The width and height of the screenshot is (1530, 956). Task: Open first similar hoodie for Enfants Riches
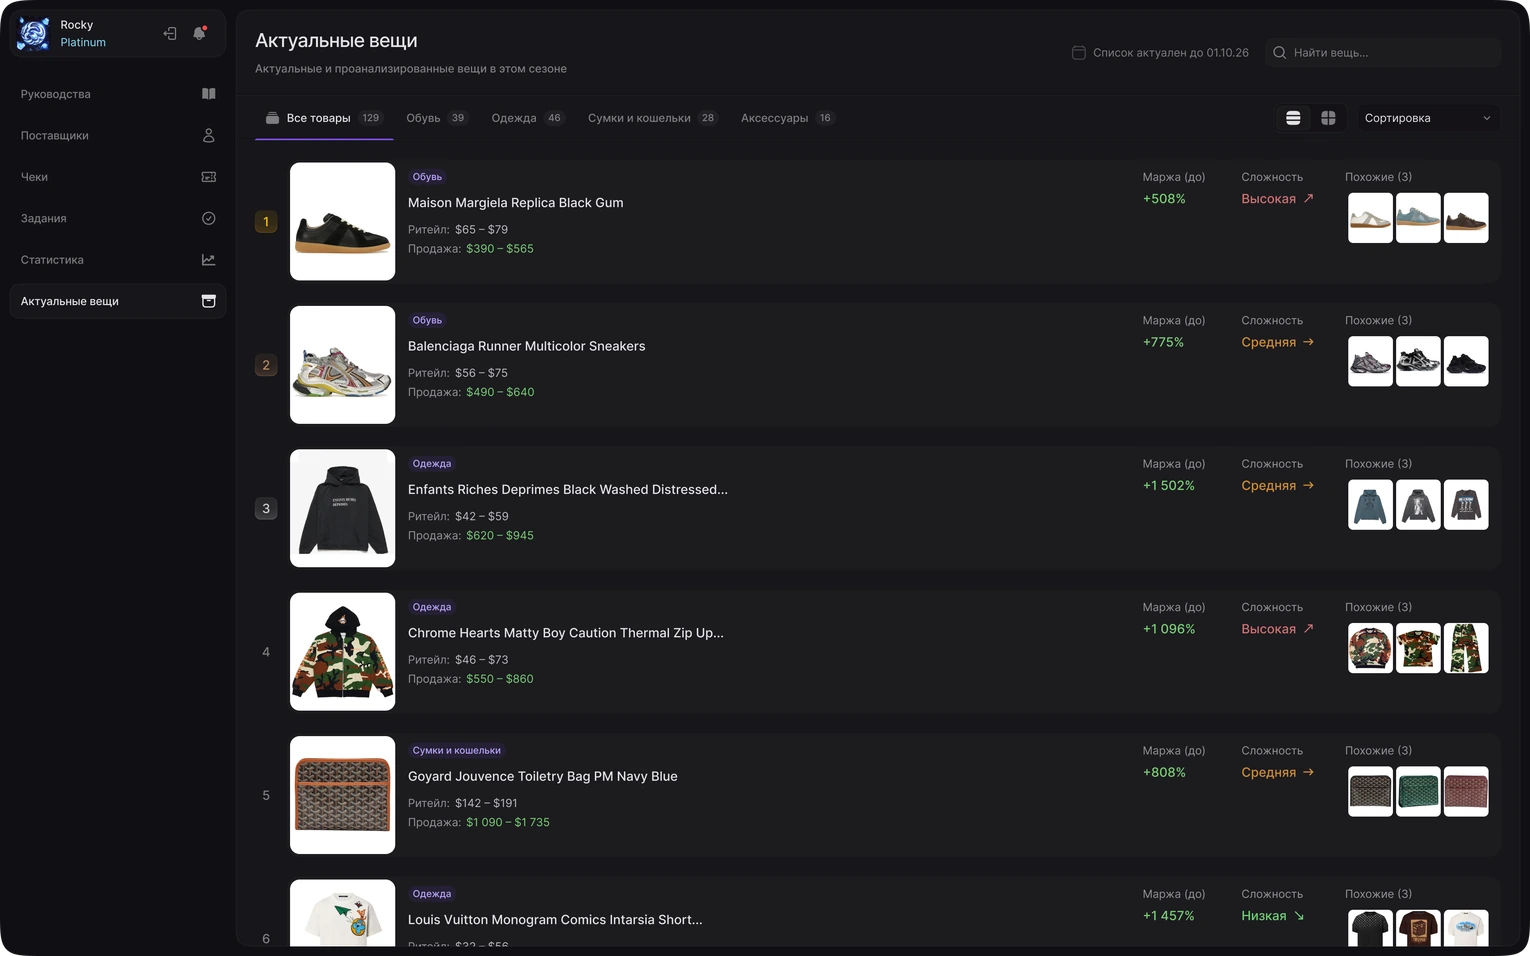(x=1370, y=505)
